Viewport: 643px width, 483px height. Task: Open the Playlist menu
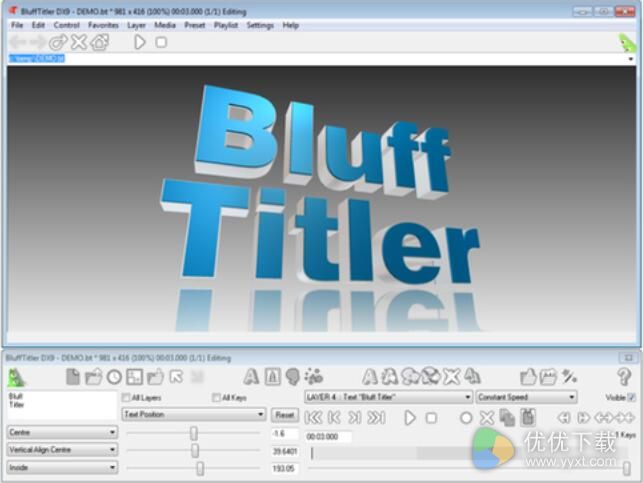226,25
